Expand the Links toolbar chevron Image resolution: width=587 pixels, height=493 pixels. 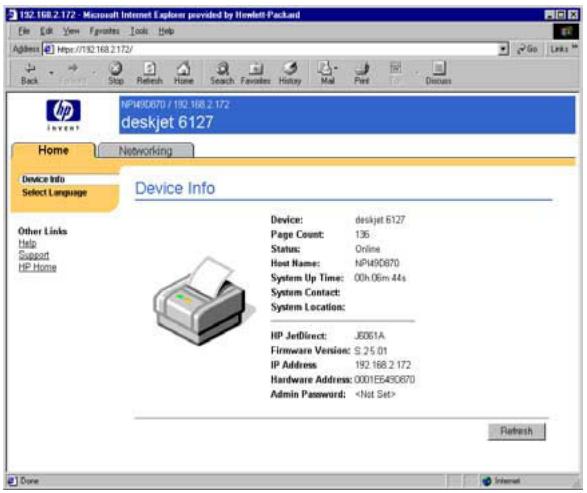coord(575,46)
